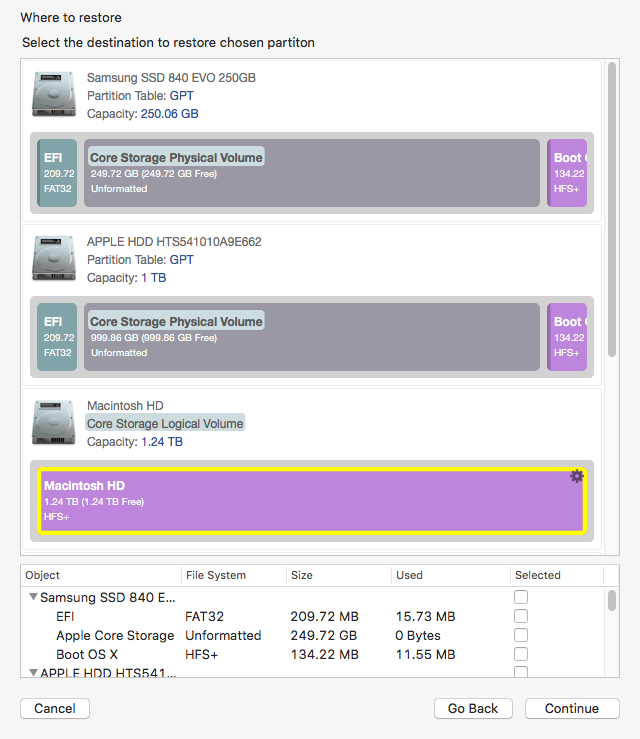Viewport: 640px width, 739px height.
Task: Click the APPLE HDD HTS541010A9E662 drive icon
Action: pyautogui.click(x=54, y=258)
